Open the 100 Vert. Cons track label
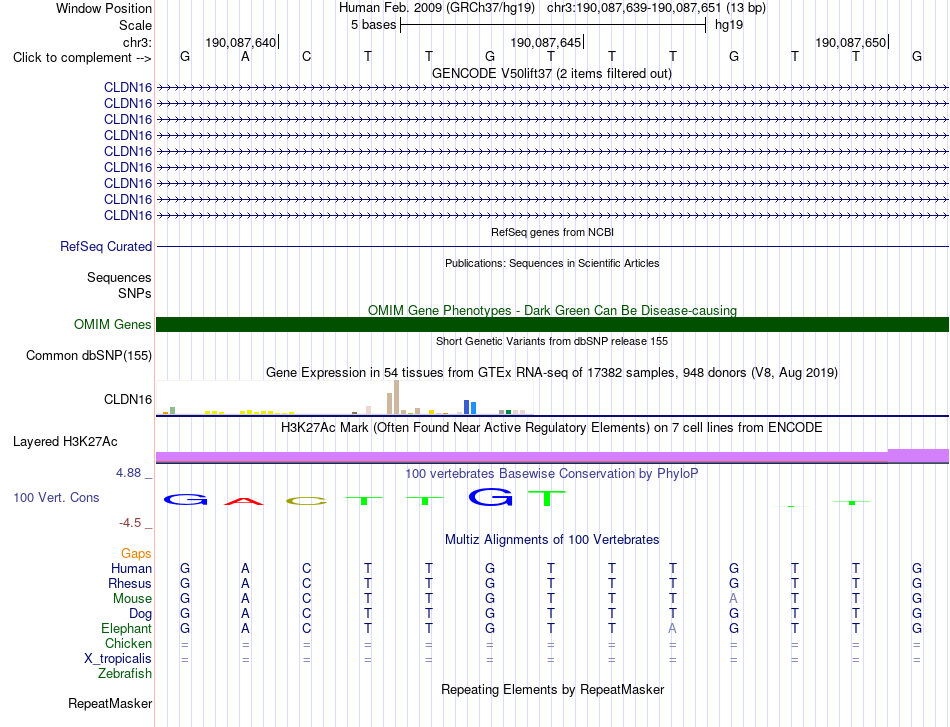950x727 pixels. click(56, 497)
